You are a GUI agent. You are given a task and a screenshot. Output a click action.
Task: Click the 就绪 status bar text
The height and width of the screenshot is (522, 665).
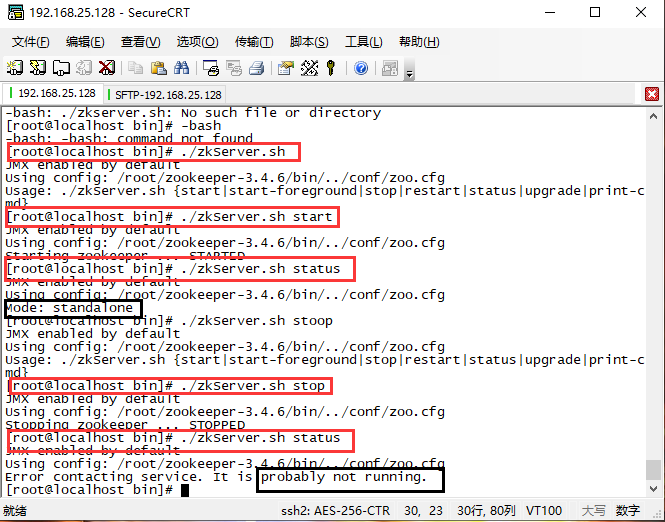click(14, 511)
